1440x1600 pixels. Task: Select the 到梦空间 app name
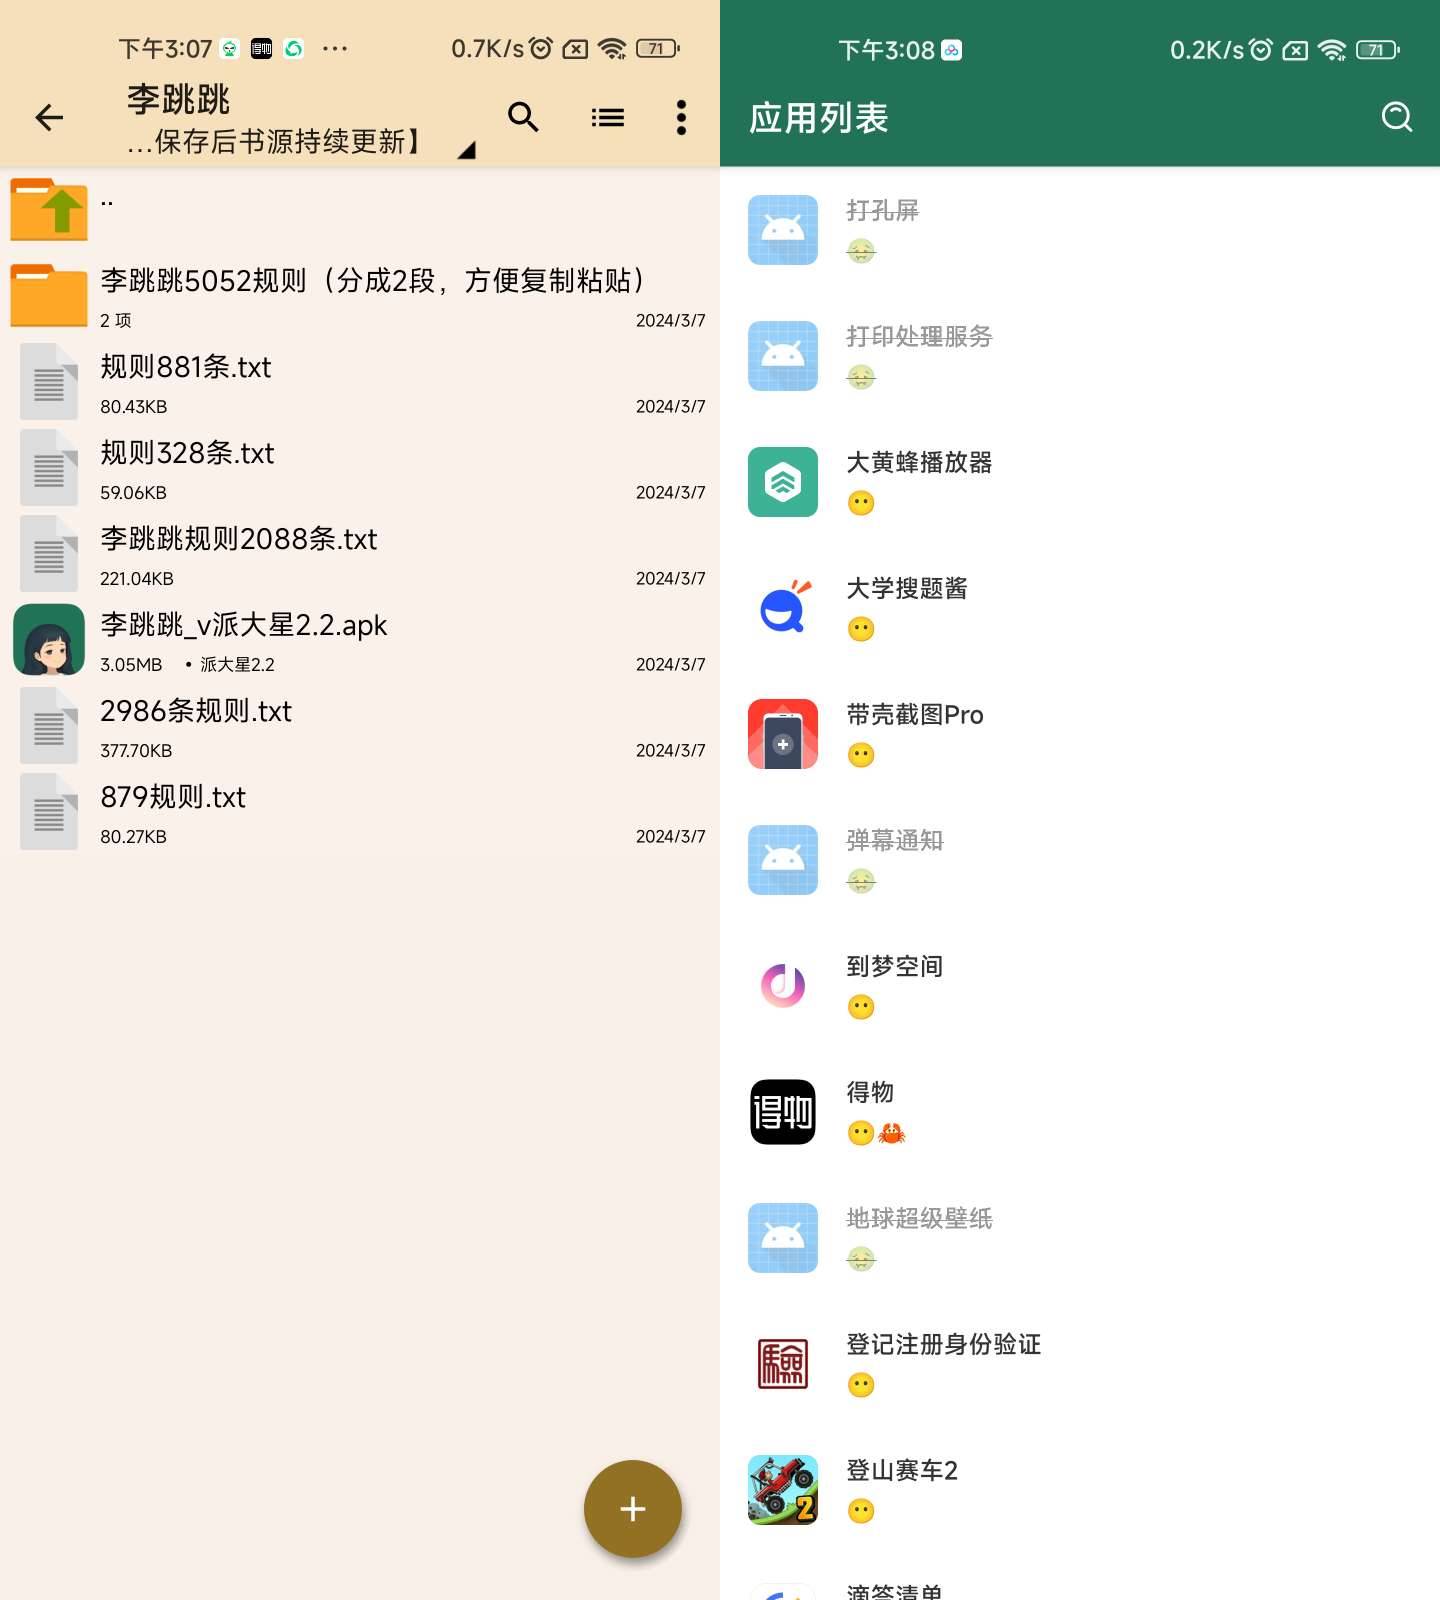[x=895, y=966]
